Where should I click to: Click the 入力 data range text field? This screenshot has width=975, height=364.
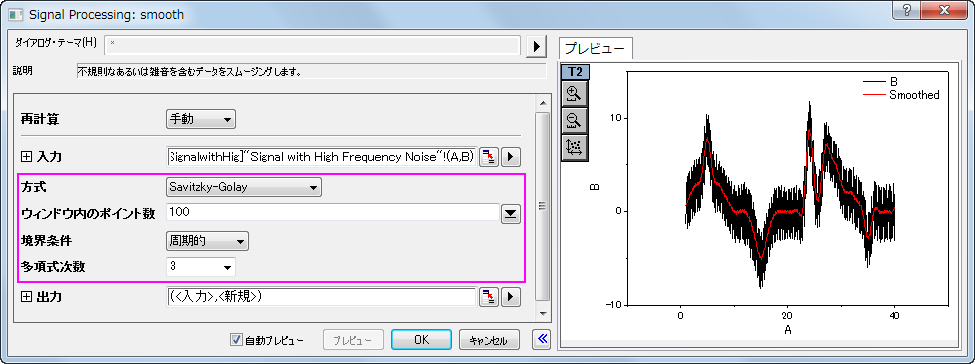pyautogui.click(x=321, y=157)
